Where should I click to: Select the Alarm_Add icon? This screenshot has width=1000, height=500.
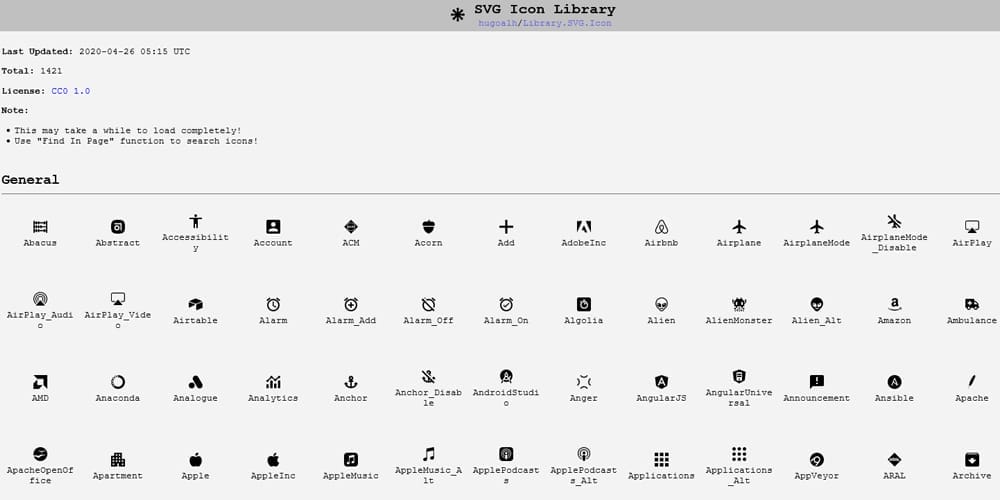[x=351, y=304]
